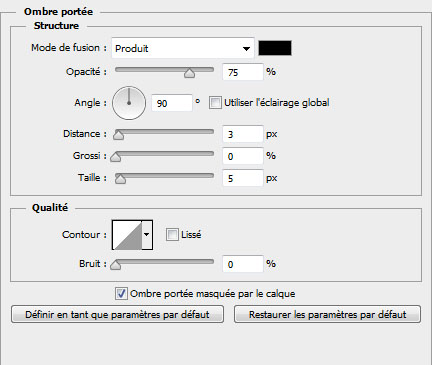
Task: Click the Taille slider handle
Action: pyautogui.click(x=120, y=179)
